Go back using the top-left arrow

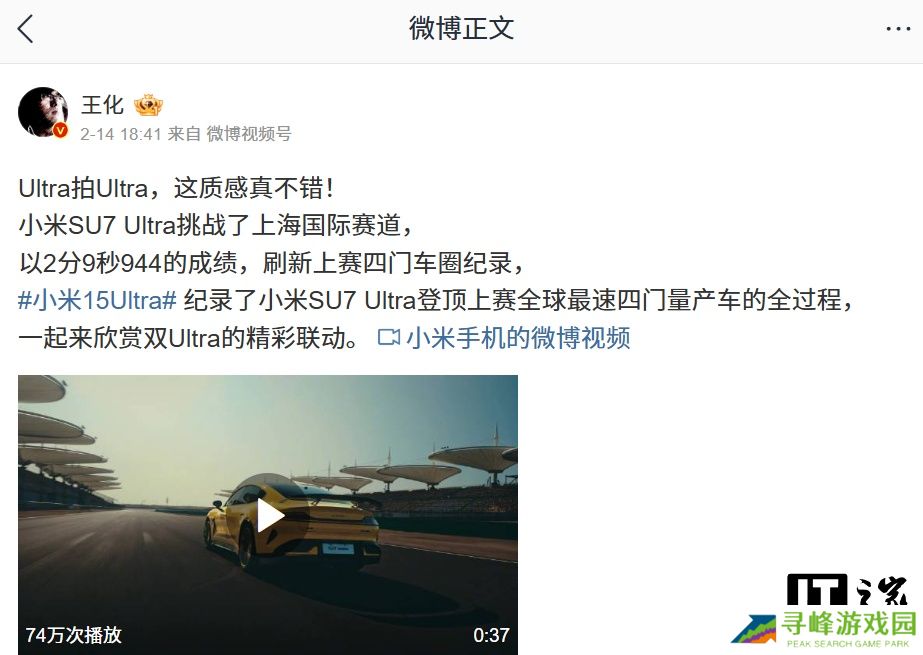(25, 29)
